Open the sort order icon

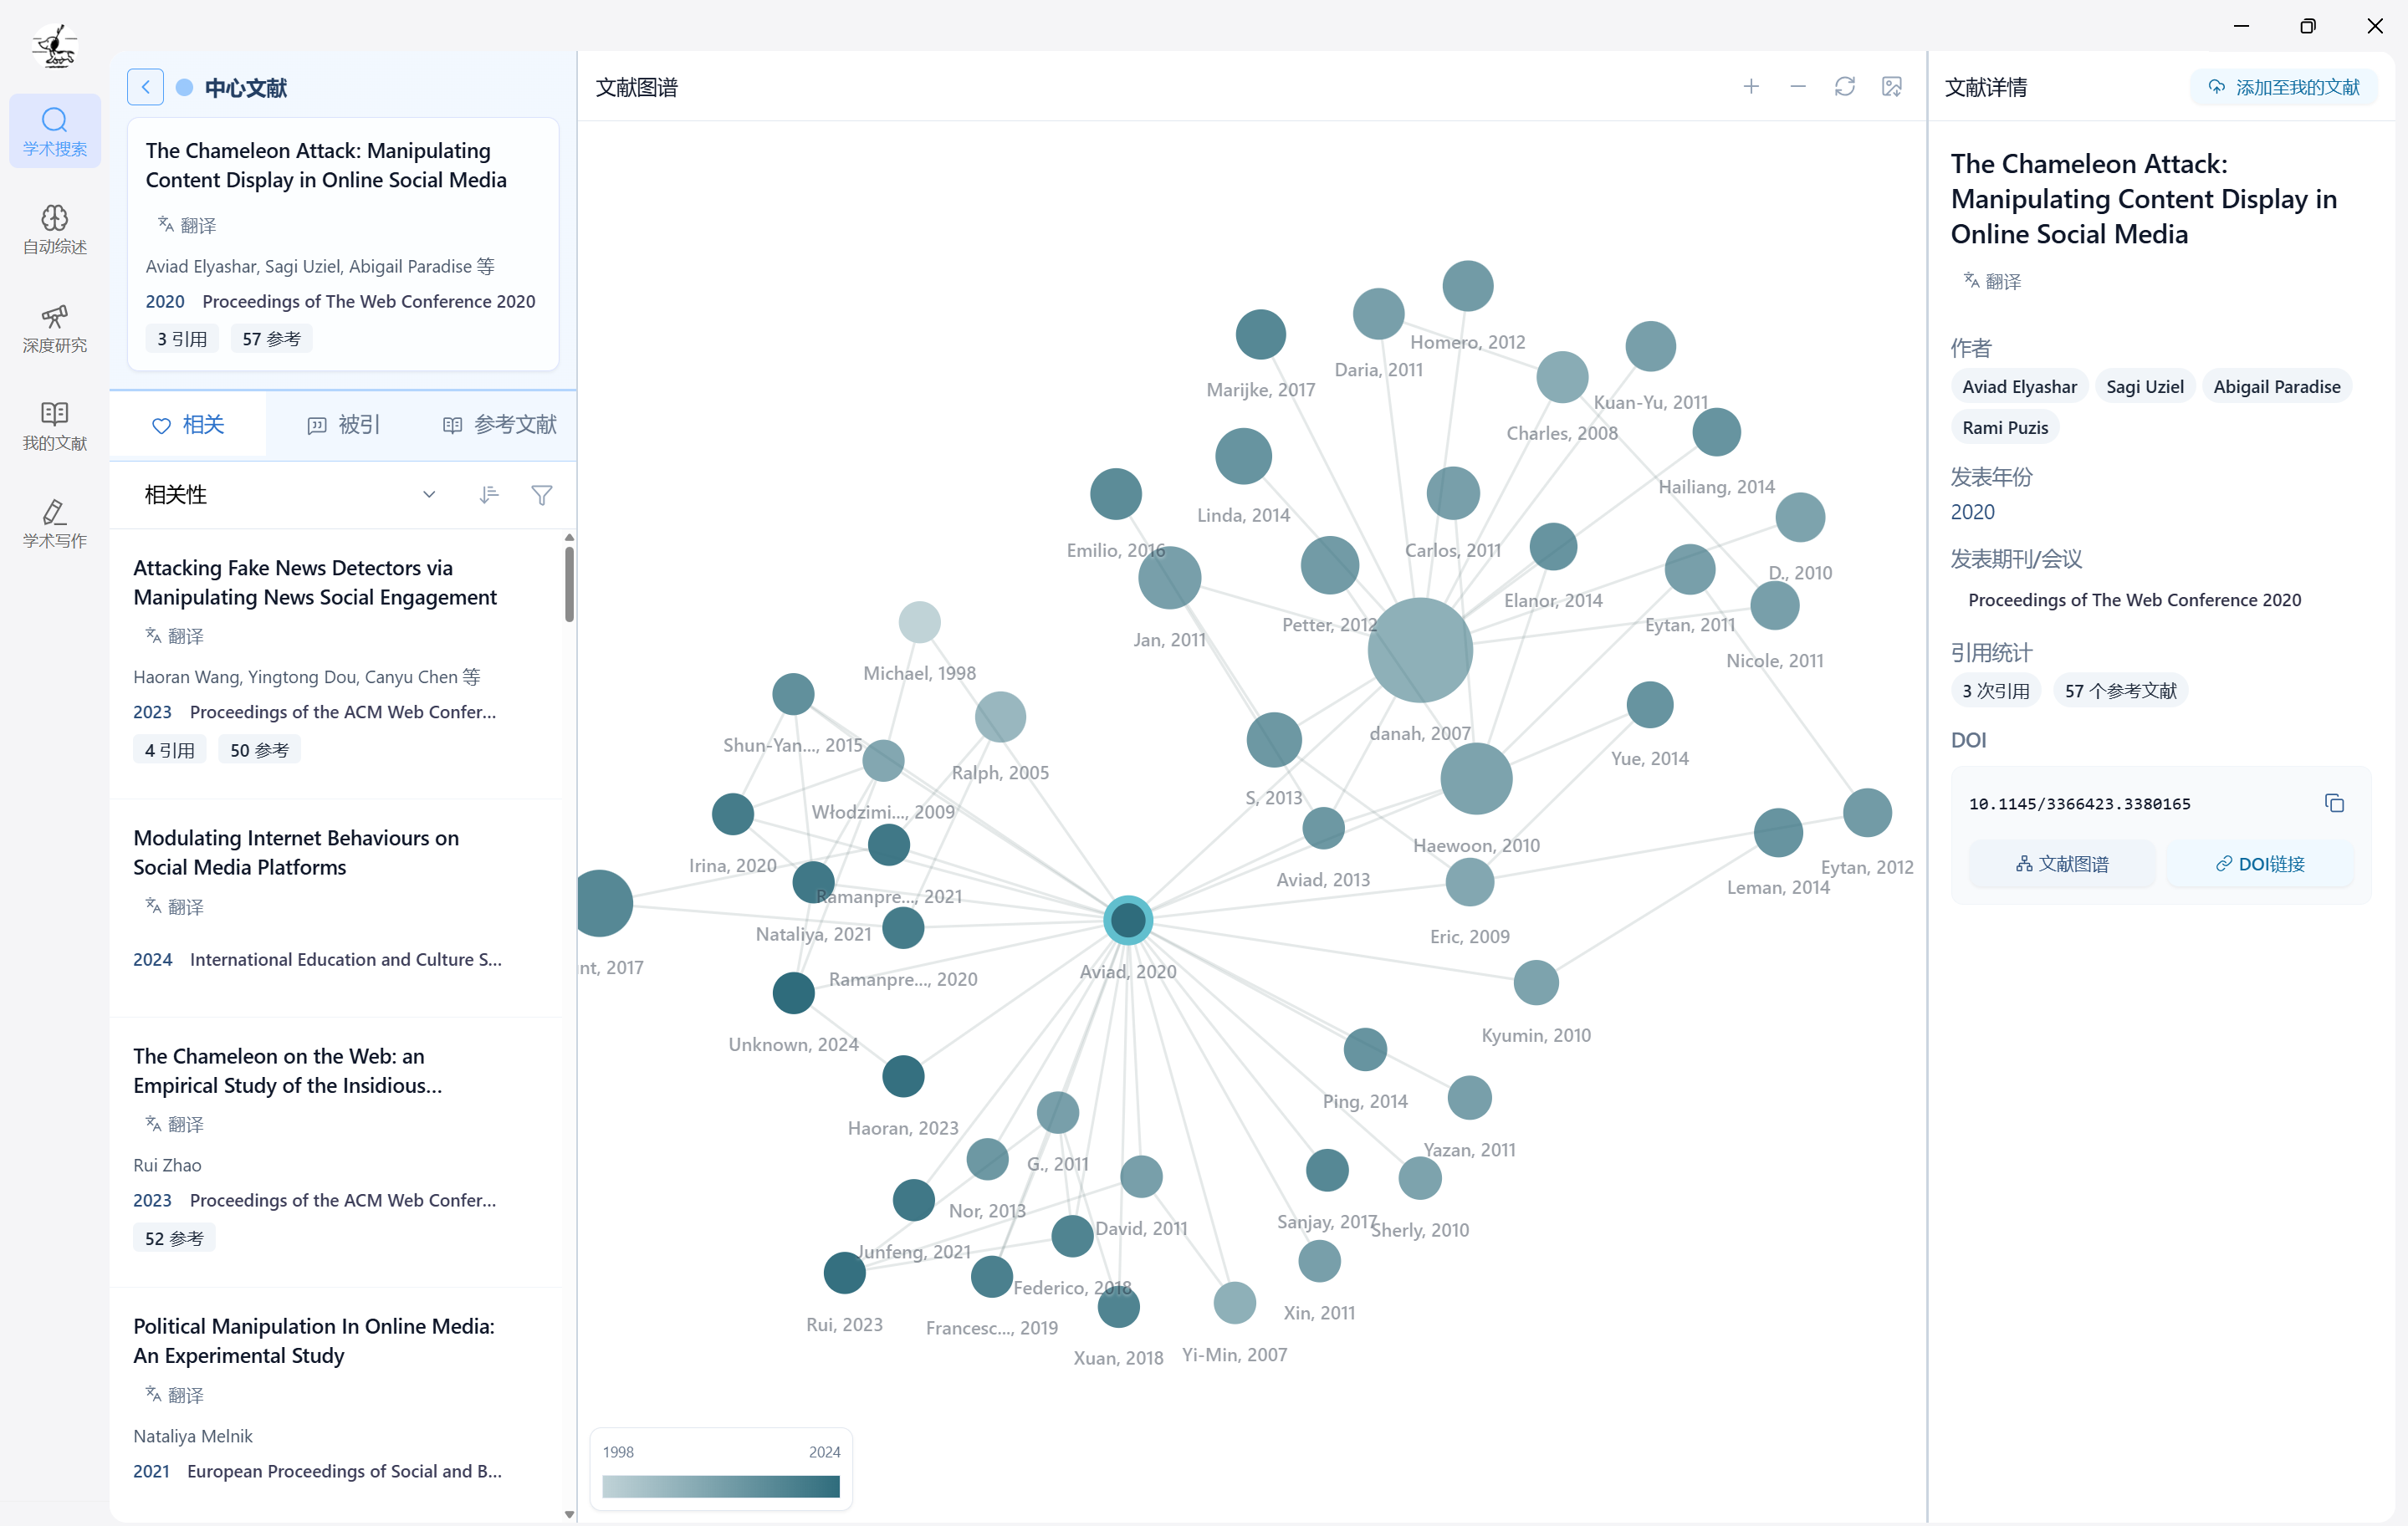[x=488, y=495]
